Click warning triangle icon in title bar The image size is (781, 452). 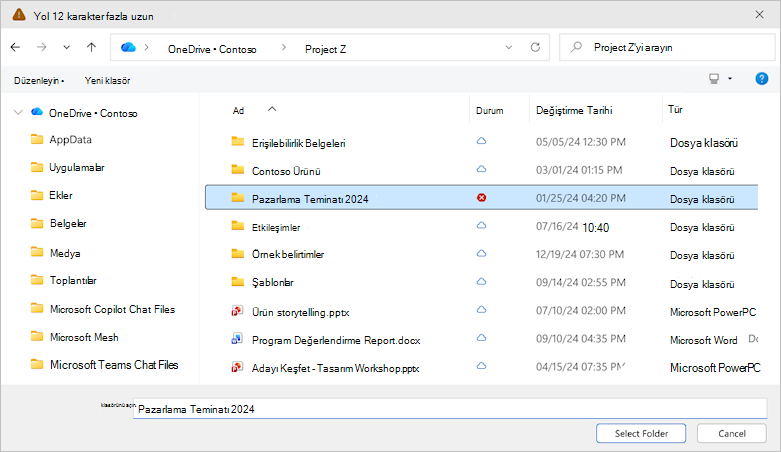19,14
